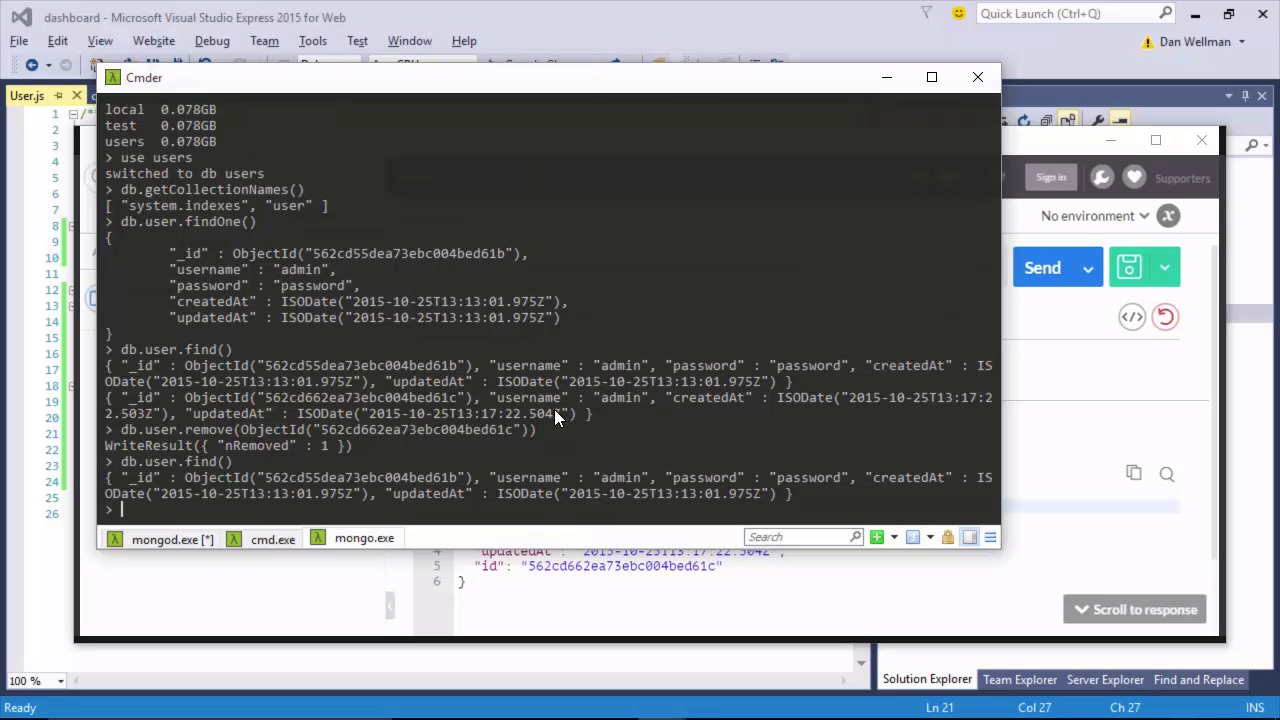Click the Postman search icon at top right
Image resolution: width=1280 pixels, height=720 pixels.
pyautogui.click(x=1252, y=145)
